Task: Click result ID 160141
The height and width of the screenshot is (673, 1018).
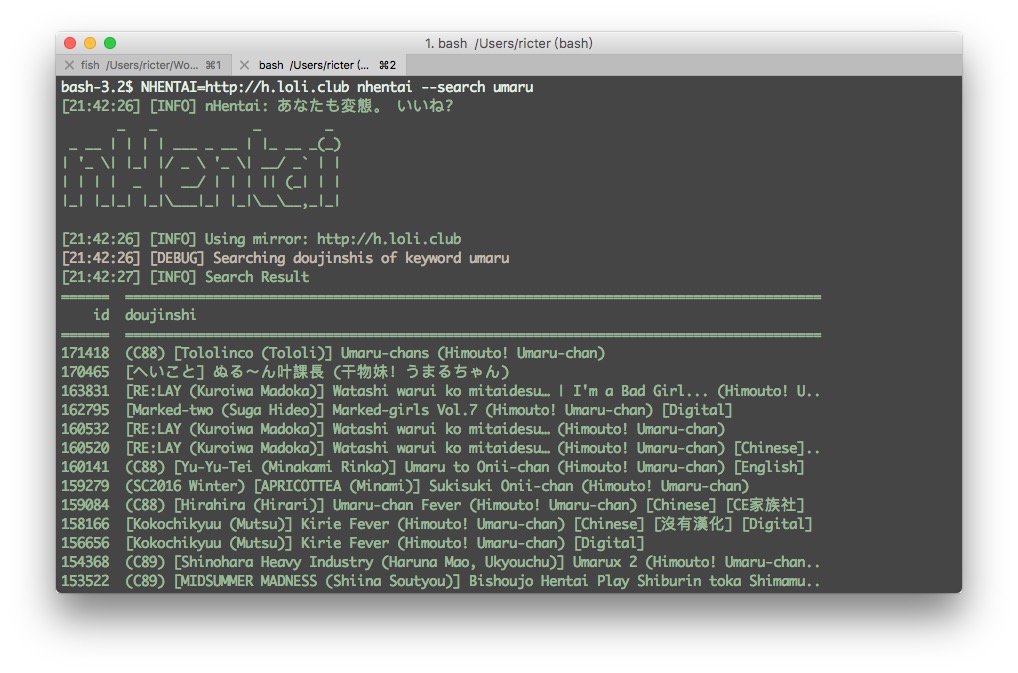Action: (x=85, y=467)
